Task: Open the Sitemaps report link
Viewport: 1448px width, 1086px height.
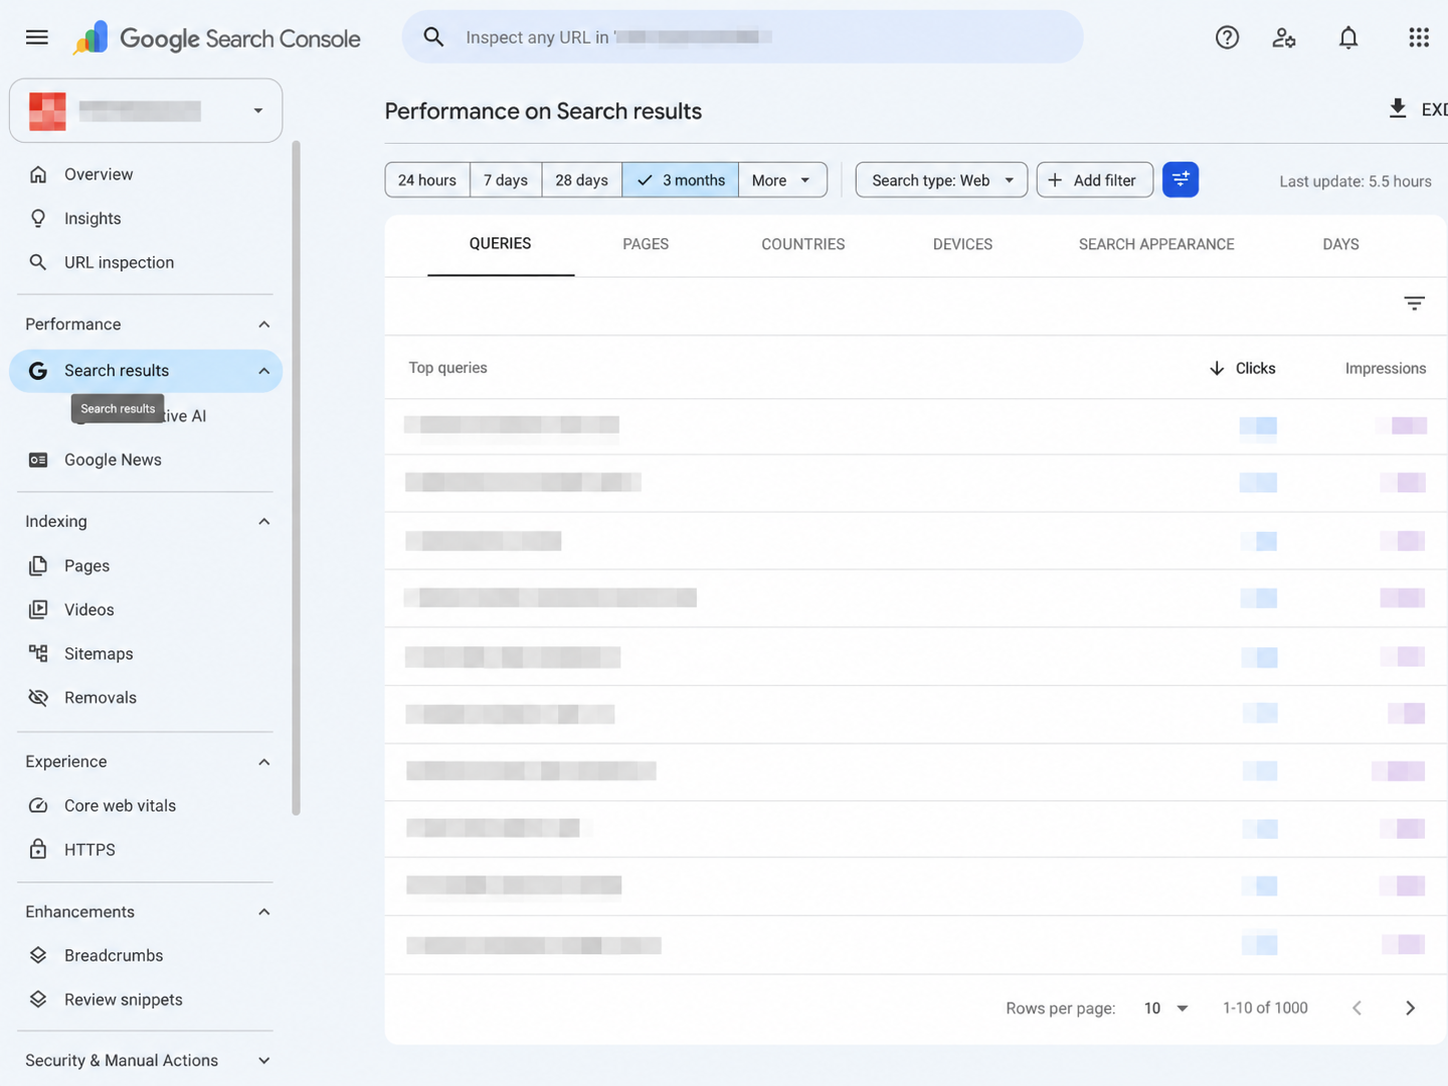Action: coord(98,654)
